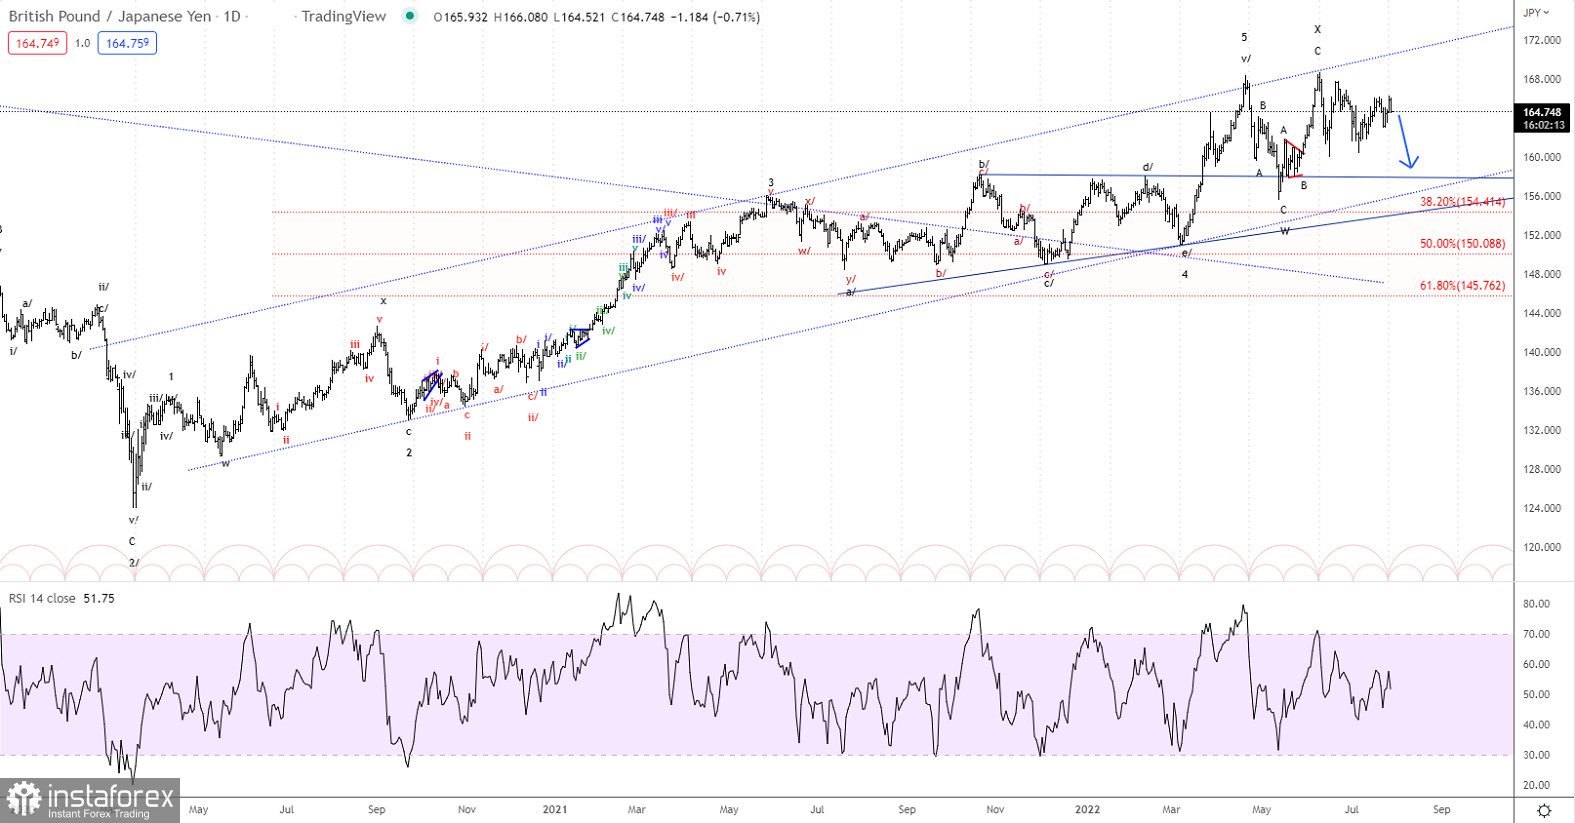Click the 172.000 price axis label
The height and width of the screenshot is (823, 1575).
1541,40
